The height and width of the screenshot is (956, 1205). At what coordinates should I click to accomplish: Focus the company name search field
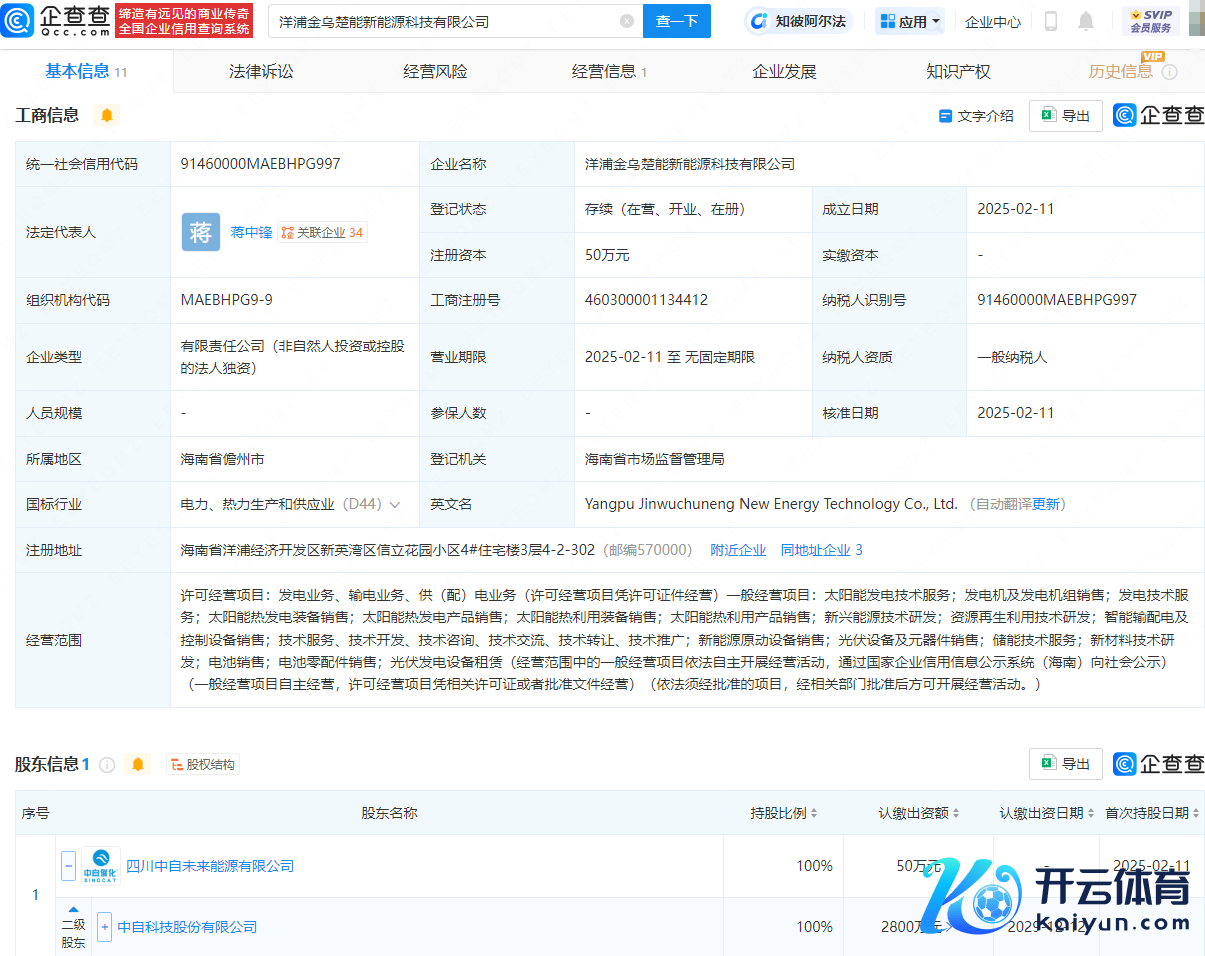[445, 21]
